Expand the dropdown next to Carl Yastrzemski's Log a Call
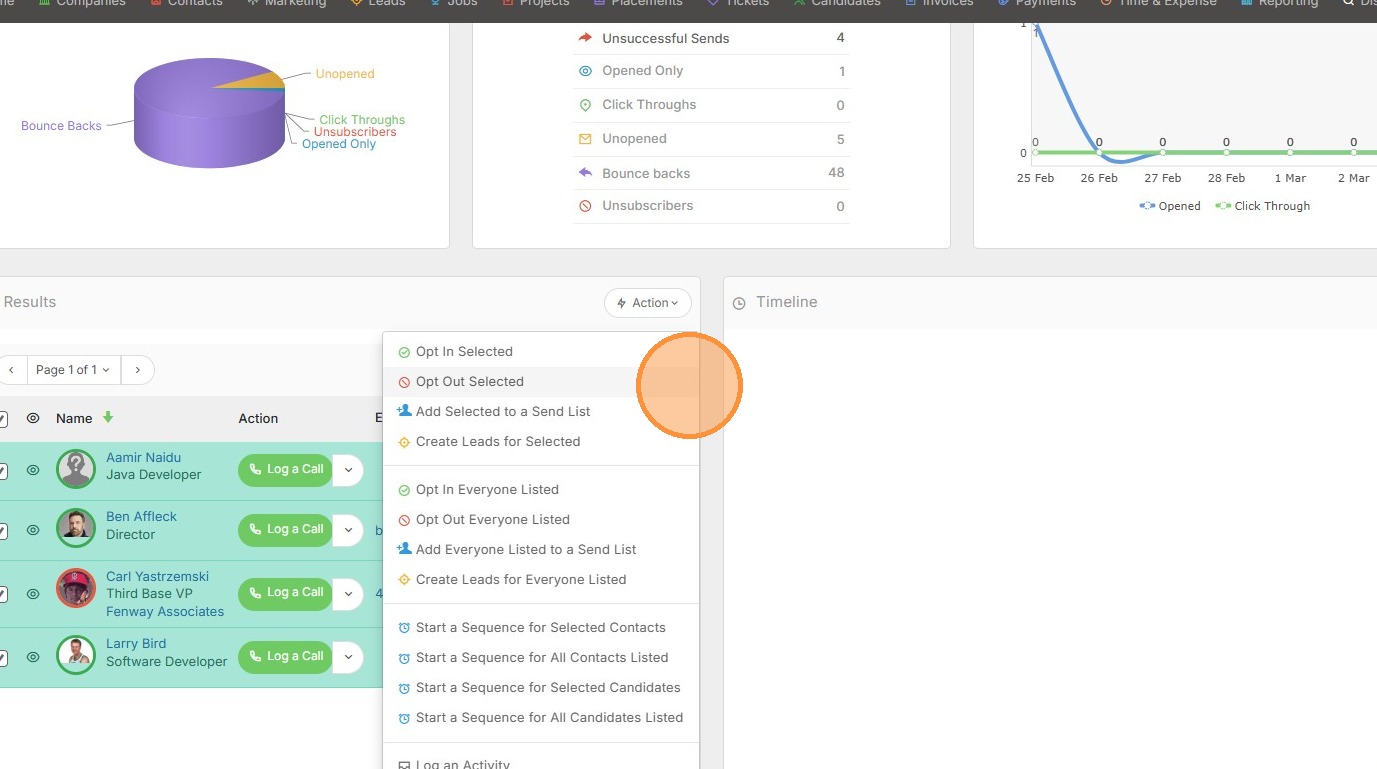 [x=348, y=593]
